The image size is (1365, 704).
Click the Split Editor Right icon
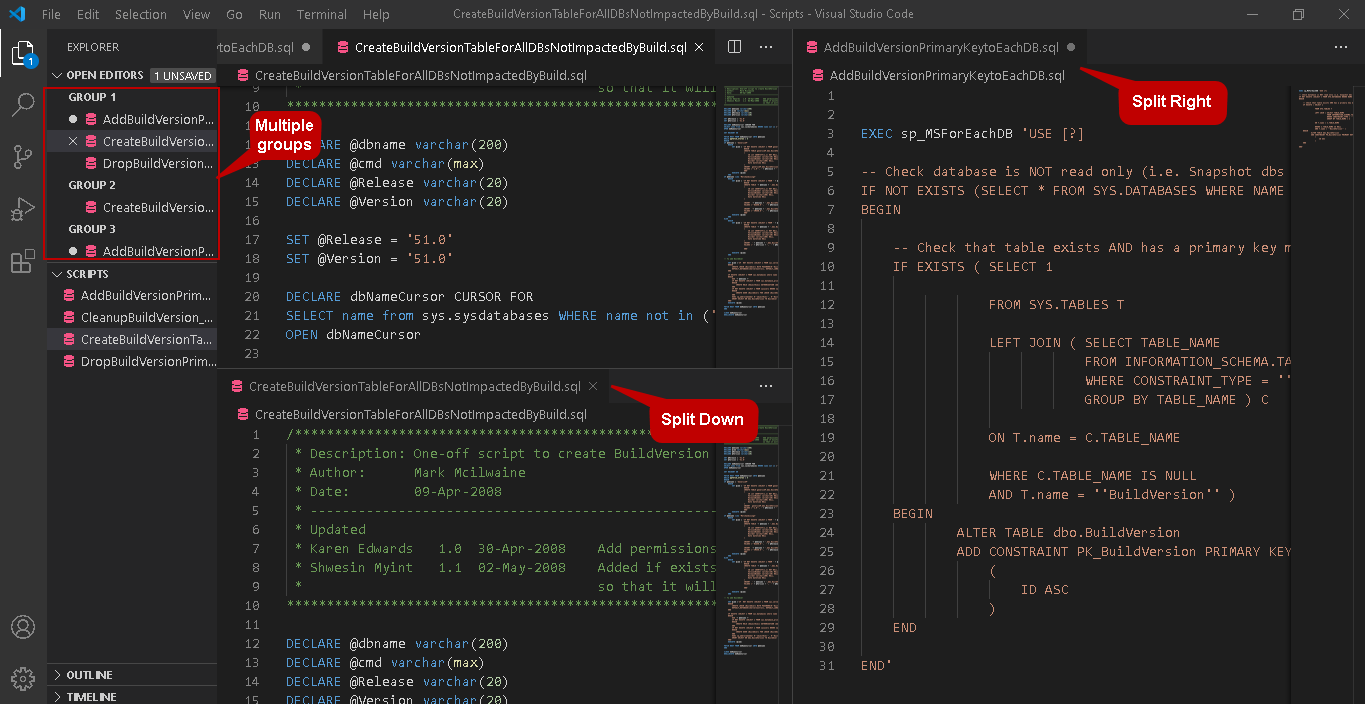[734, 47]
